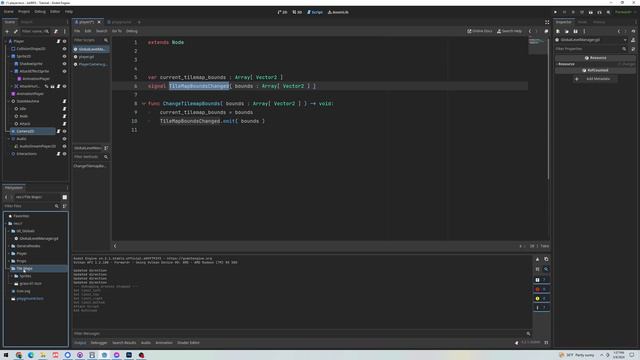
Task: Open the Scene menu
Action: pos(9,12)
